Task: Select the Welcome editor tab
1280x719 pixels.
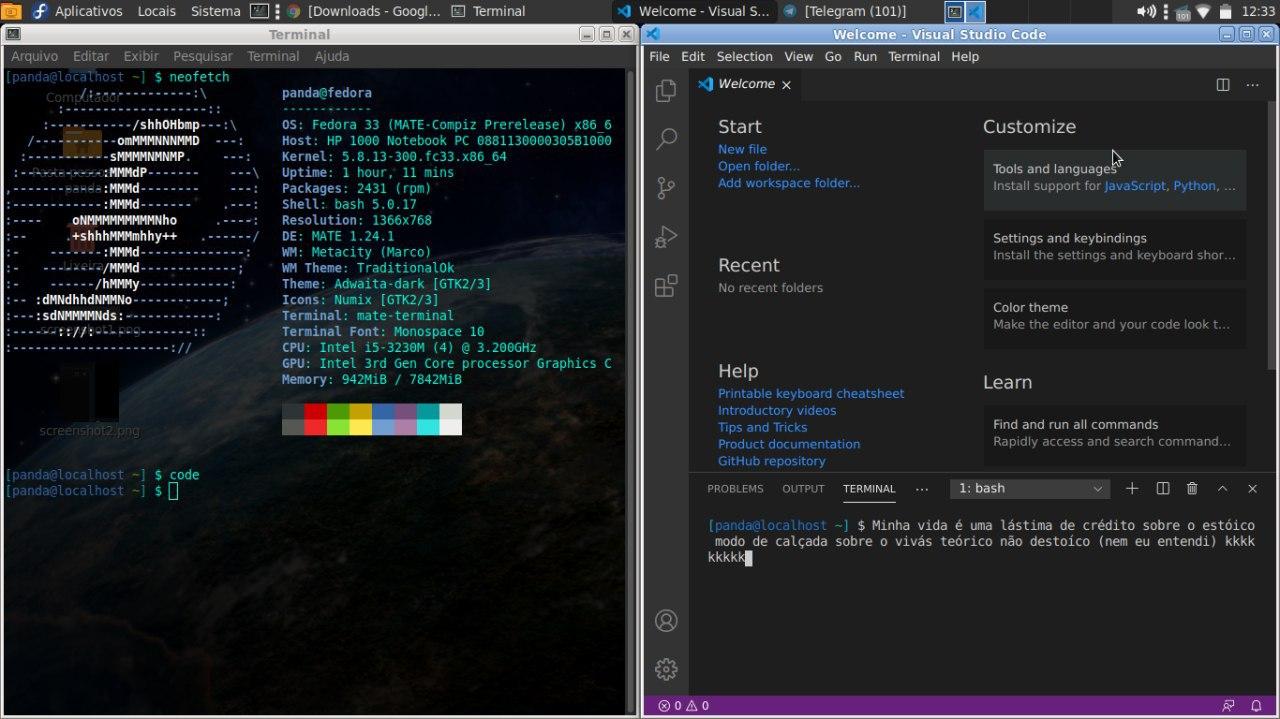Action: pos(745,85)
